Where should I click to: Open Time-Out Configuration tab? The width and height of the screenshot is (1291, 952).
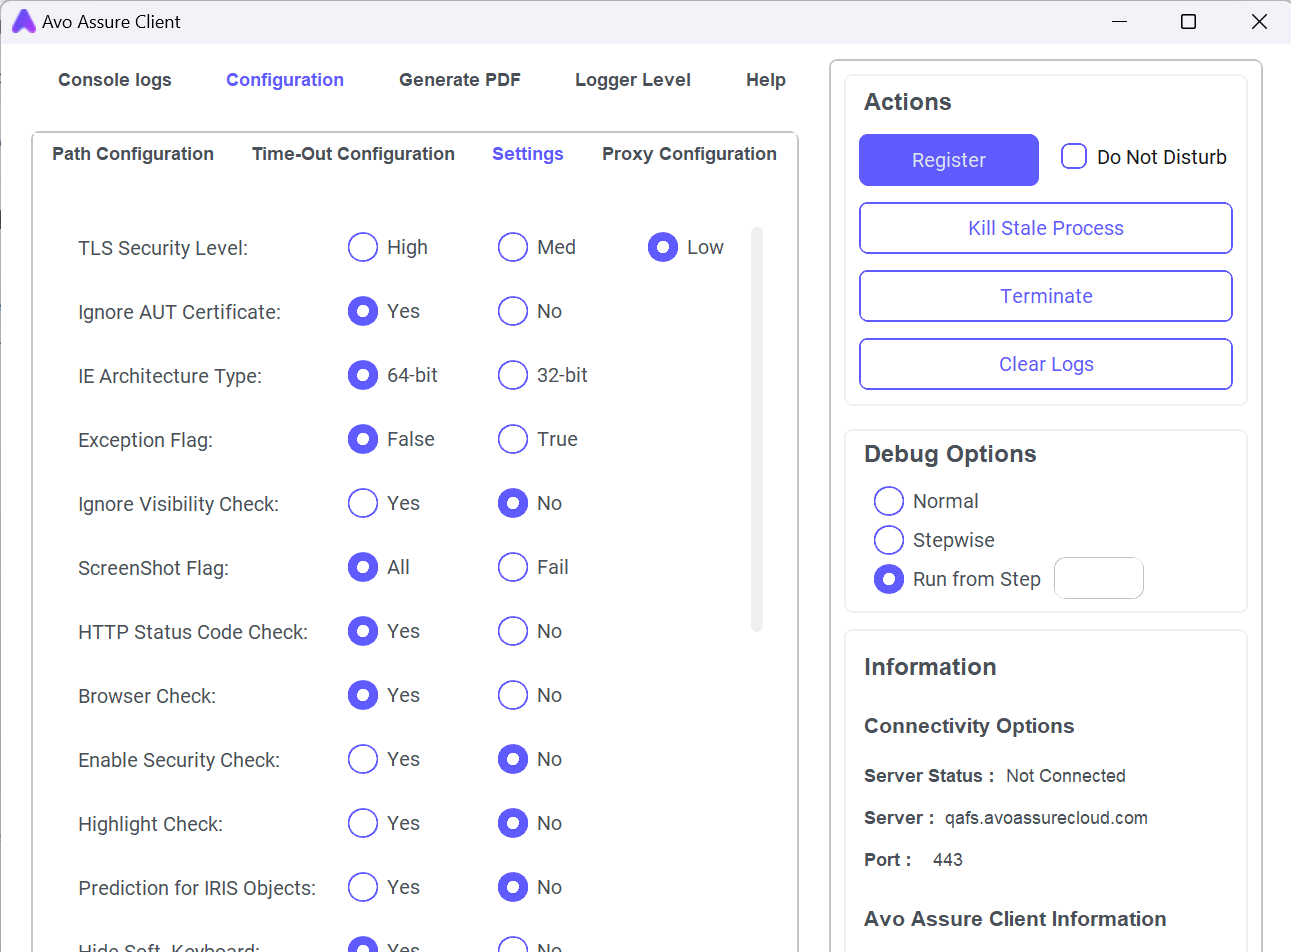click(x=353, y=154)
